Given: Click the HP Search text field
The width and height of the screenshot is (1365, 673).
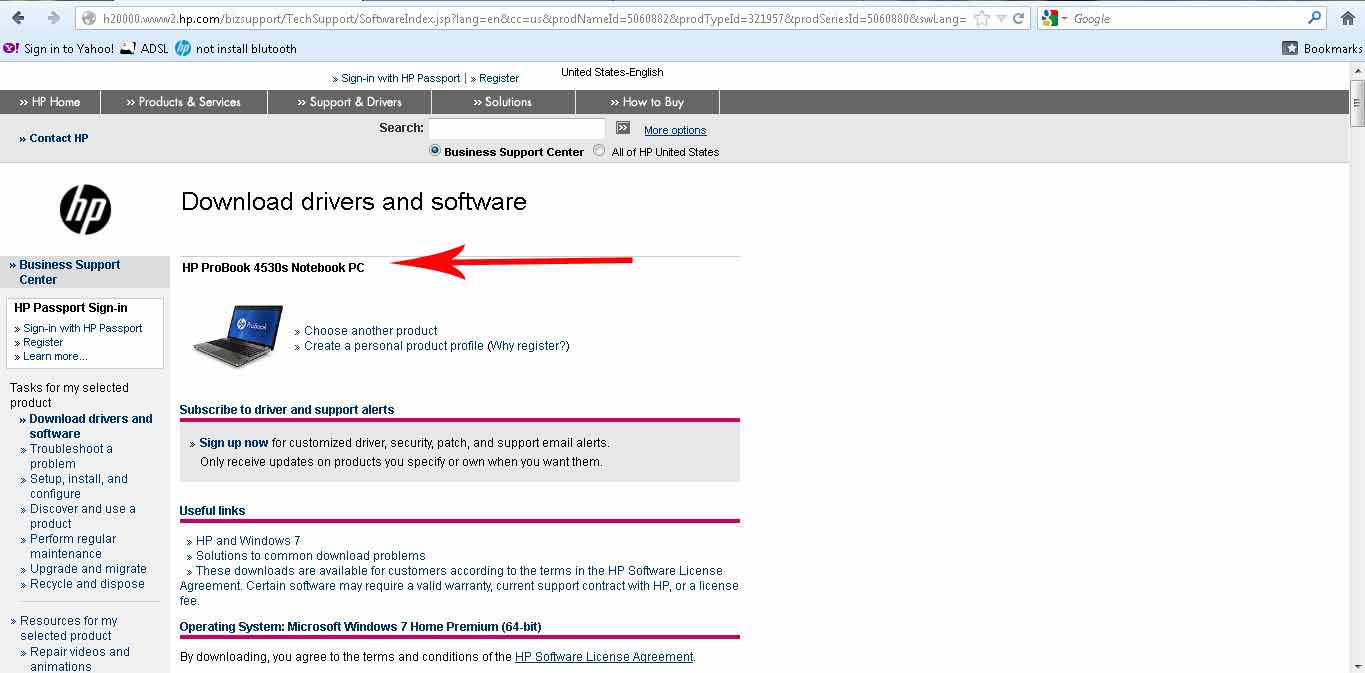Looking at the screenshot, I should coord(517,128).
